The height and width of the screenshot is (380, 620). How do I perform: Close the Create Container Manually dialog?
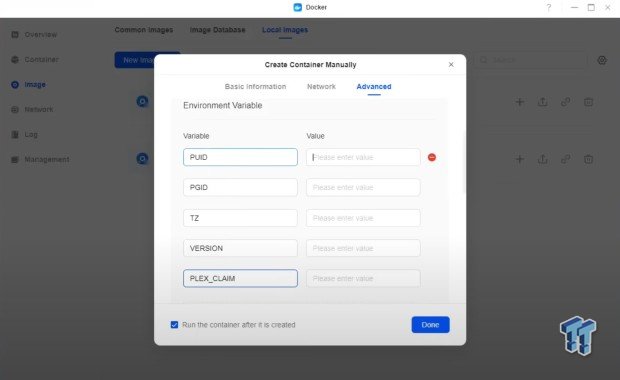pos(451,64)
